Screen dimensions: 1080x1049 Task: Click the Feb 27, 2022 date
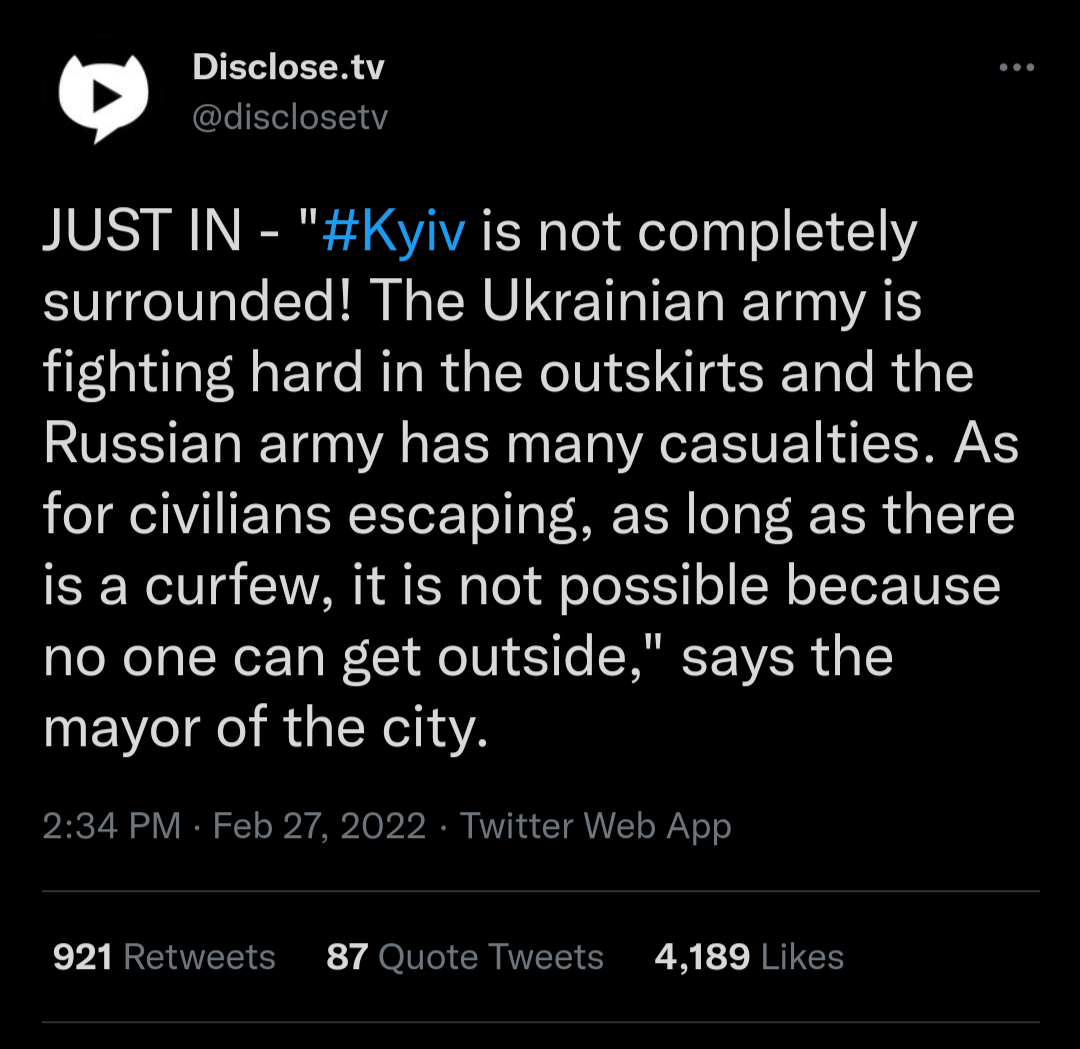click(320, 826)
